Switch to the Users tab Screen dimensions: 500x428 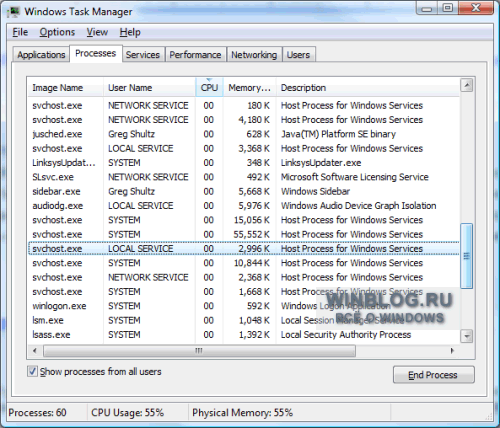tap(298, 55)
